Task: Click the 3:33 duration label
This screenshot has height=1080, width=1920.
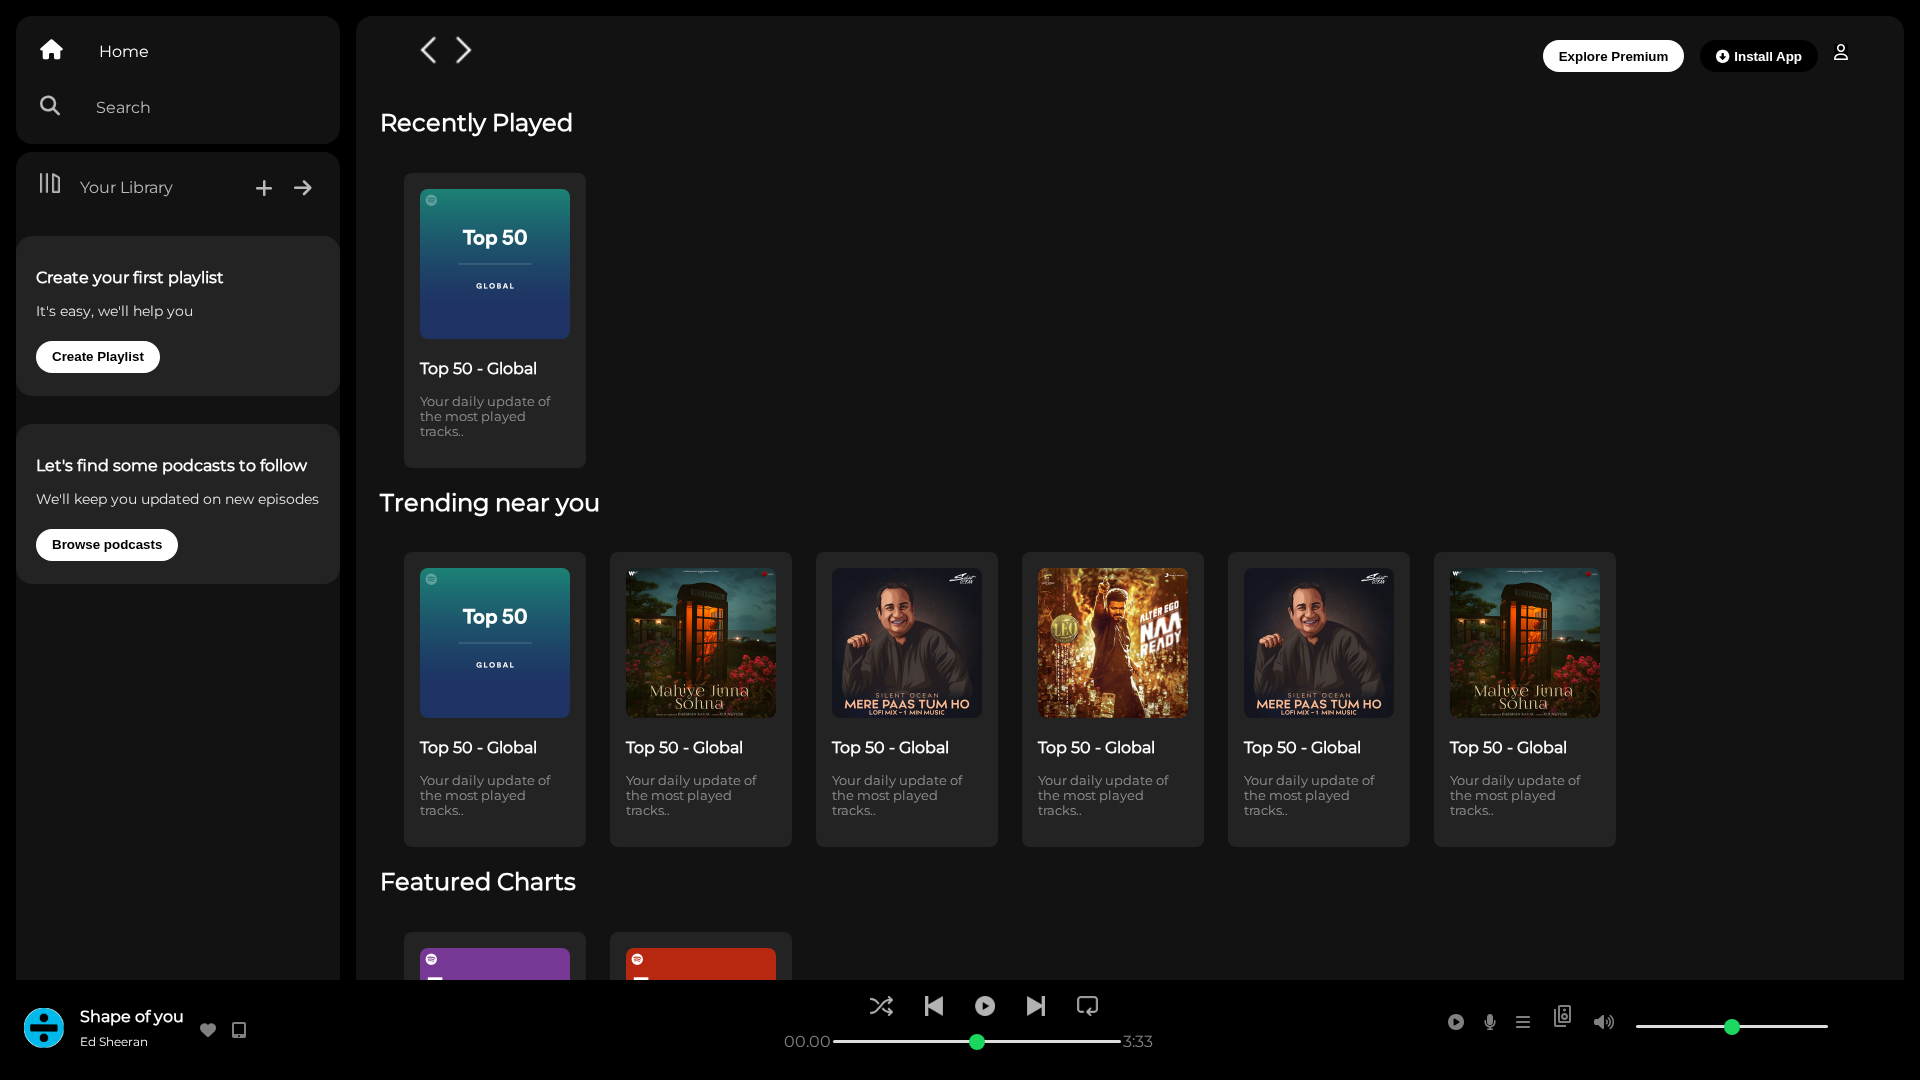Action: click(1138, 1042)
